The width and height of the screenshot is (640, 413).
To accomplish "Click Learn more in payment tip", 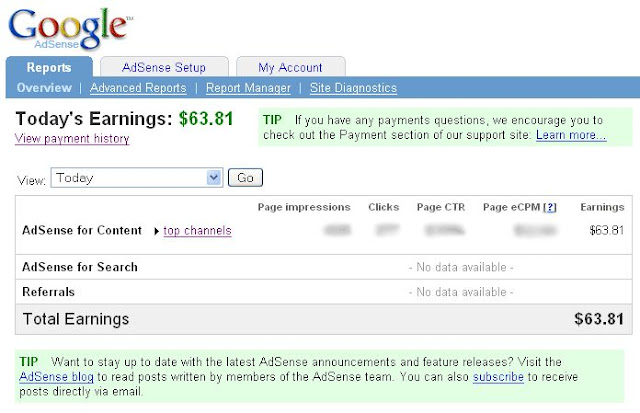I will [571, 135].
